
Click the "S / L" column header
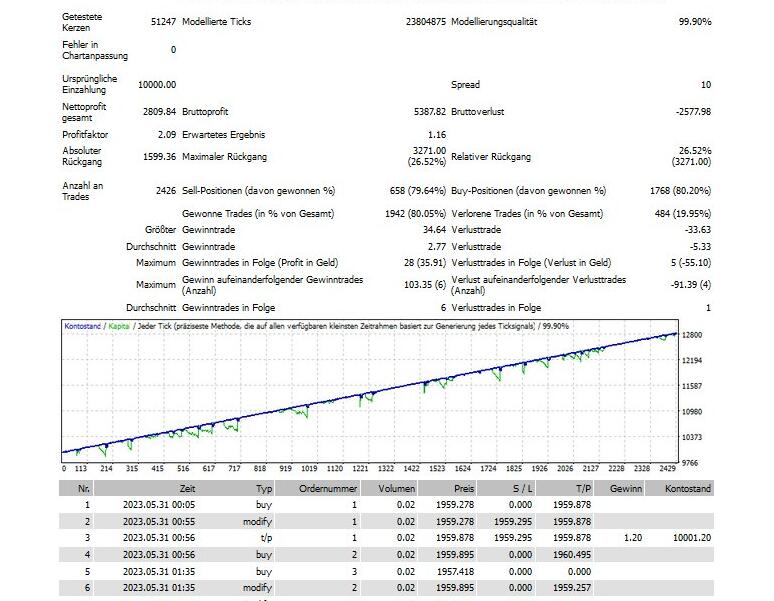point(523,489)
